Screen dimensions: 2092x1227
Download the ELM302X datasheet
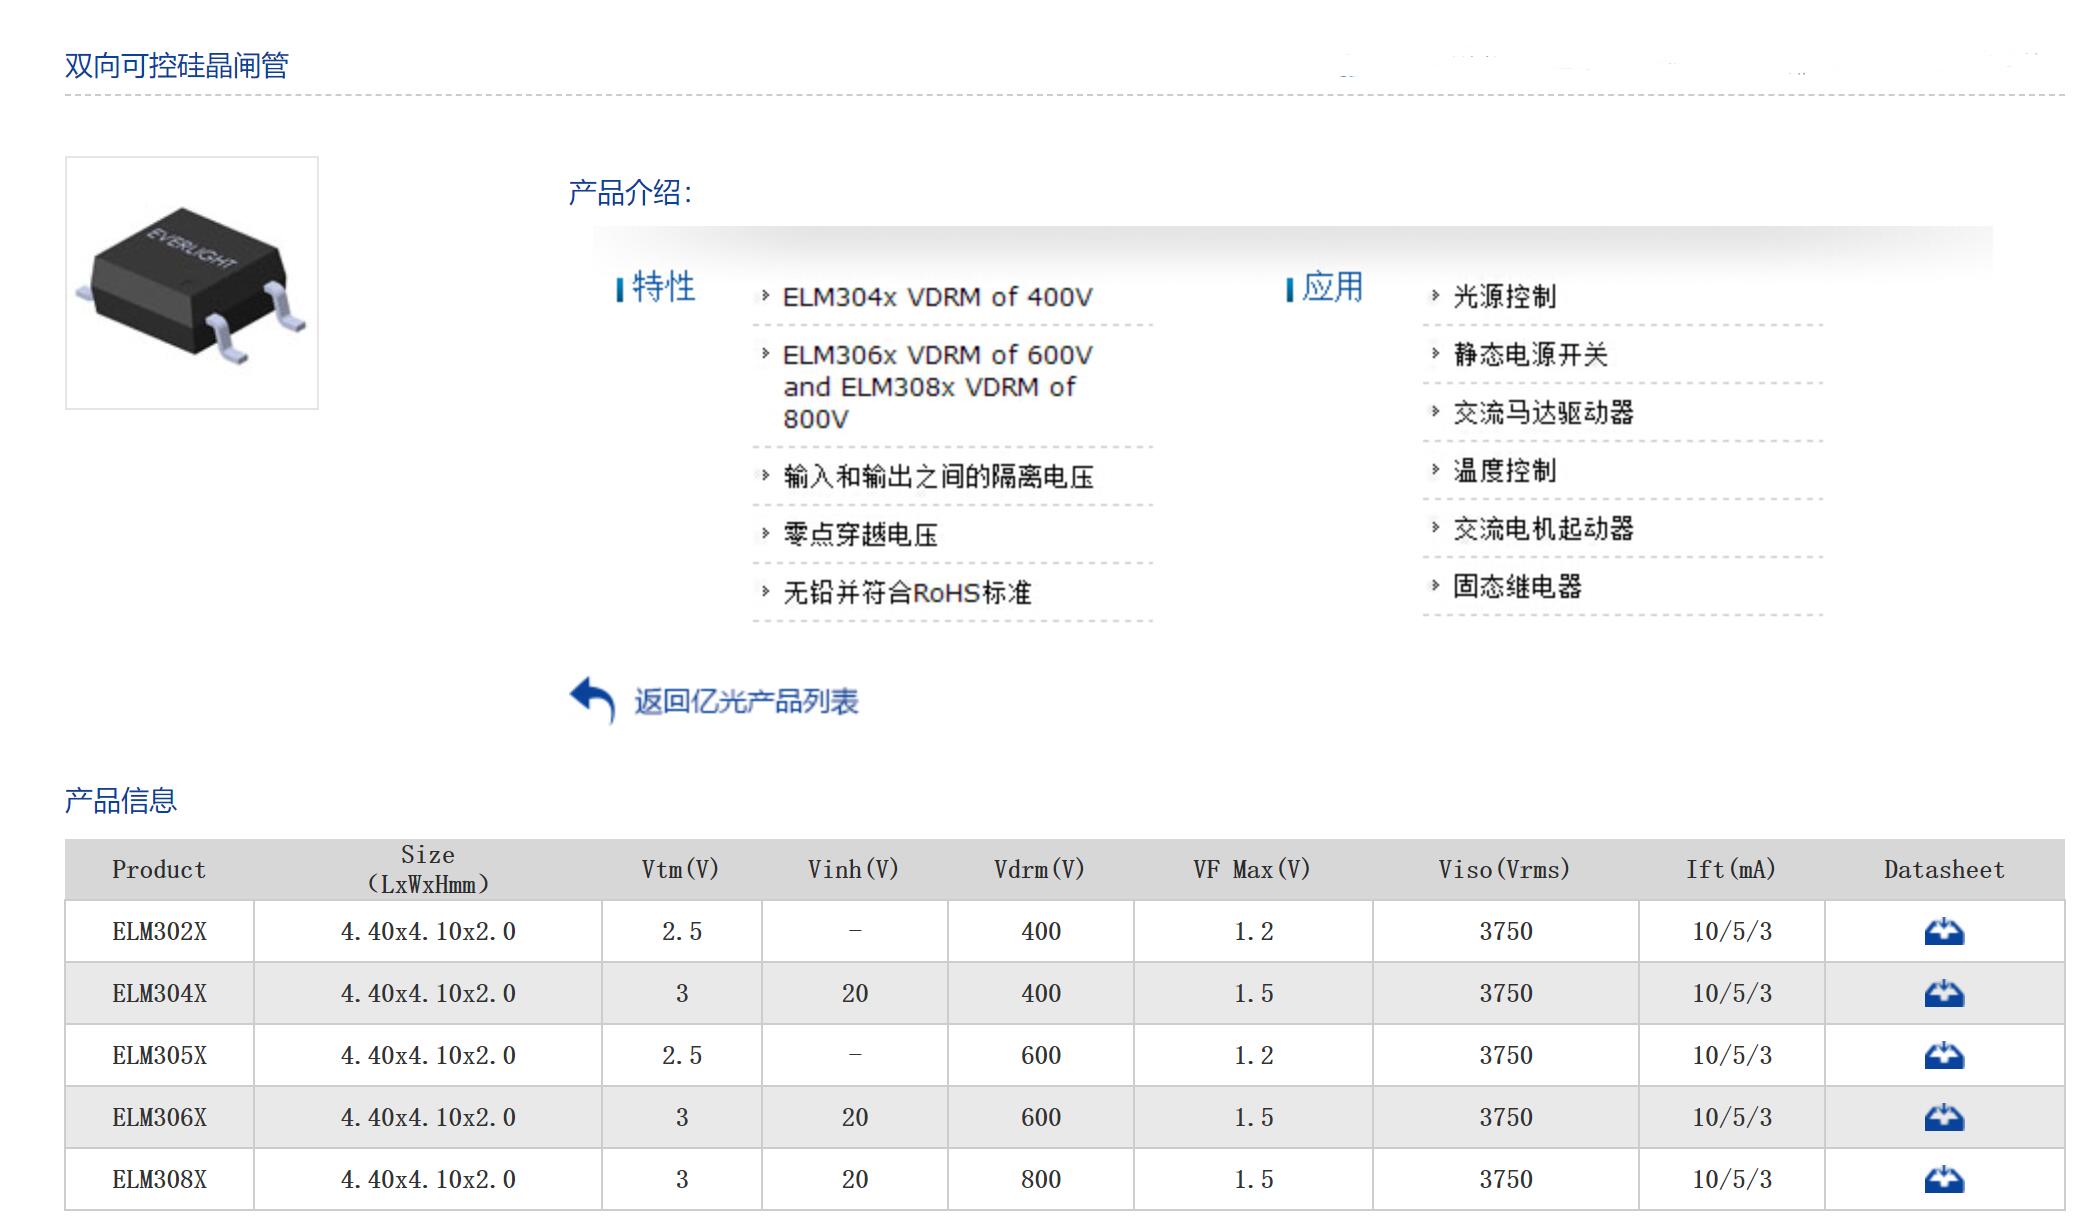[1943, 932]
